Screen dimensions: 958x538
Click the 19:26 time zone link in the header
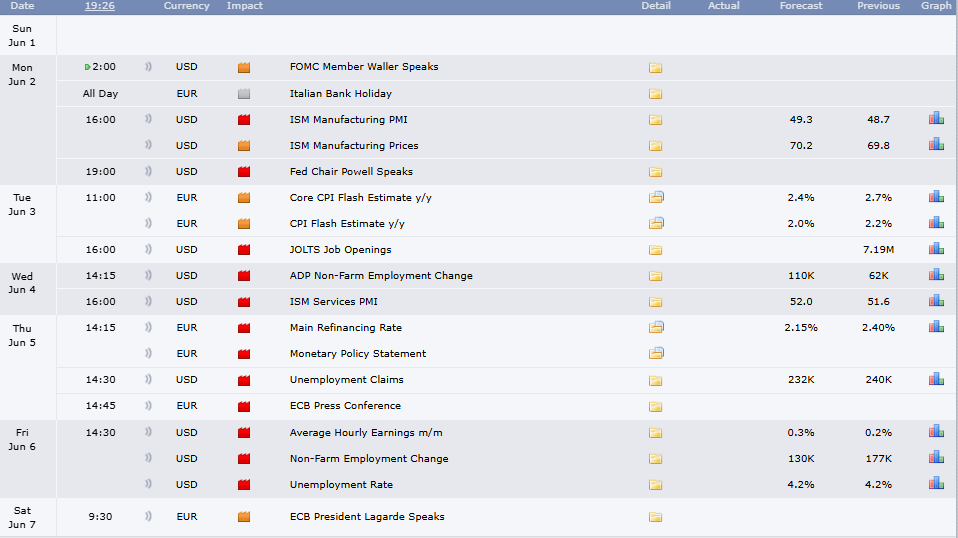tap(100, 5)
